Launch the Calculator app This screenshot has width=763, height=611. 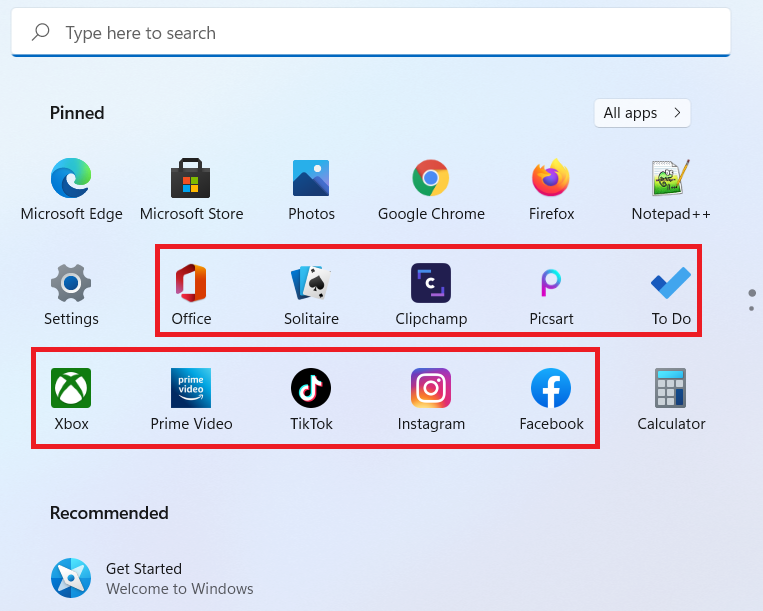[x=671, y=399]
